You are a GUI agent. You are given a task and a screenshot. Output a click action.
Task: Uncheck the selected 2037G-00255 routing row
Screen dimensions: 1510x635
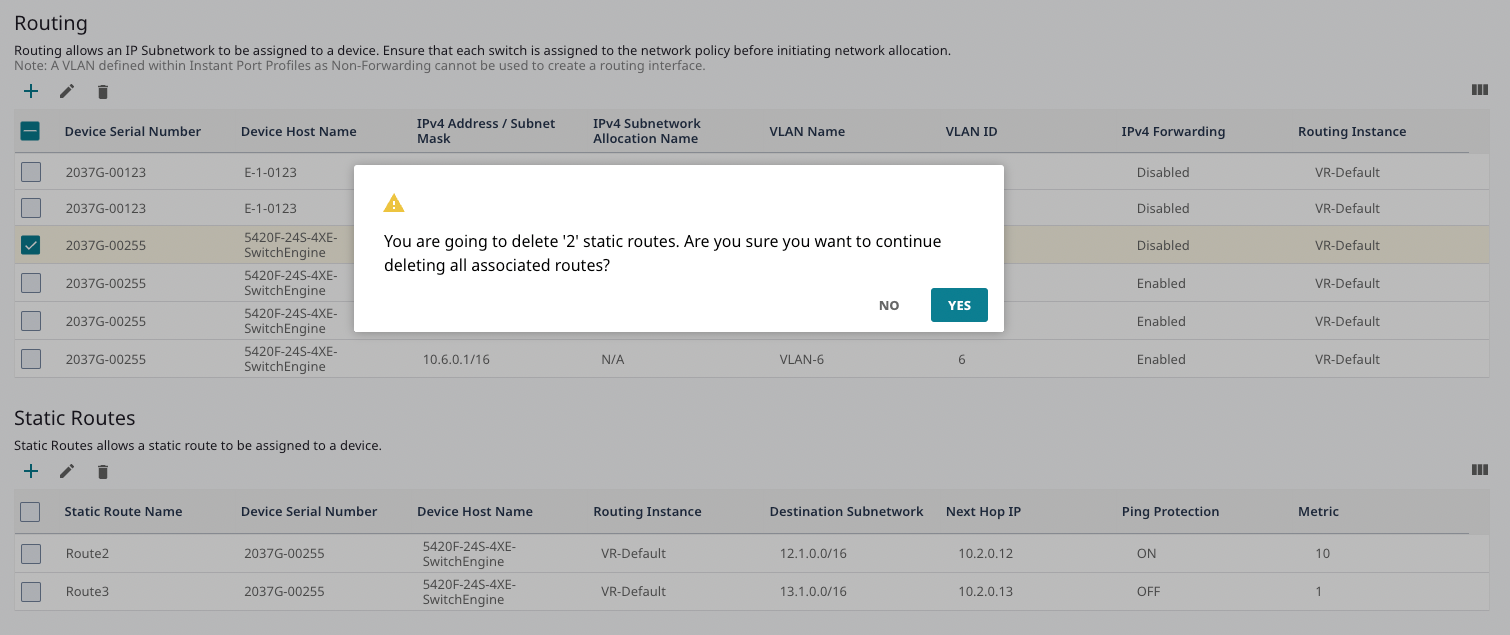click(31, 245)
